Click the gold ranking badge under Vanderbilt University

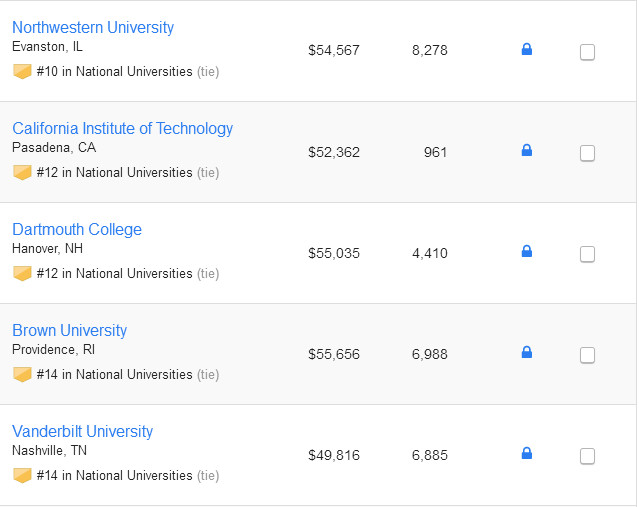[22, 476]
